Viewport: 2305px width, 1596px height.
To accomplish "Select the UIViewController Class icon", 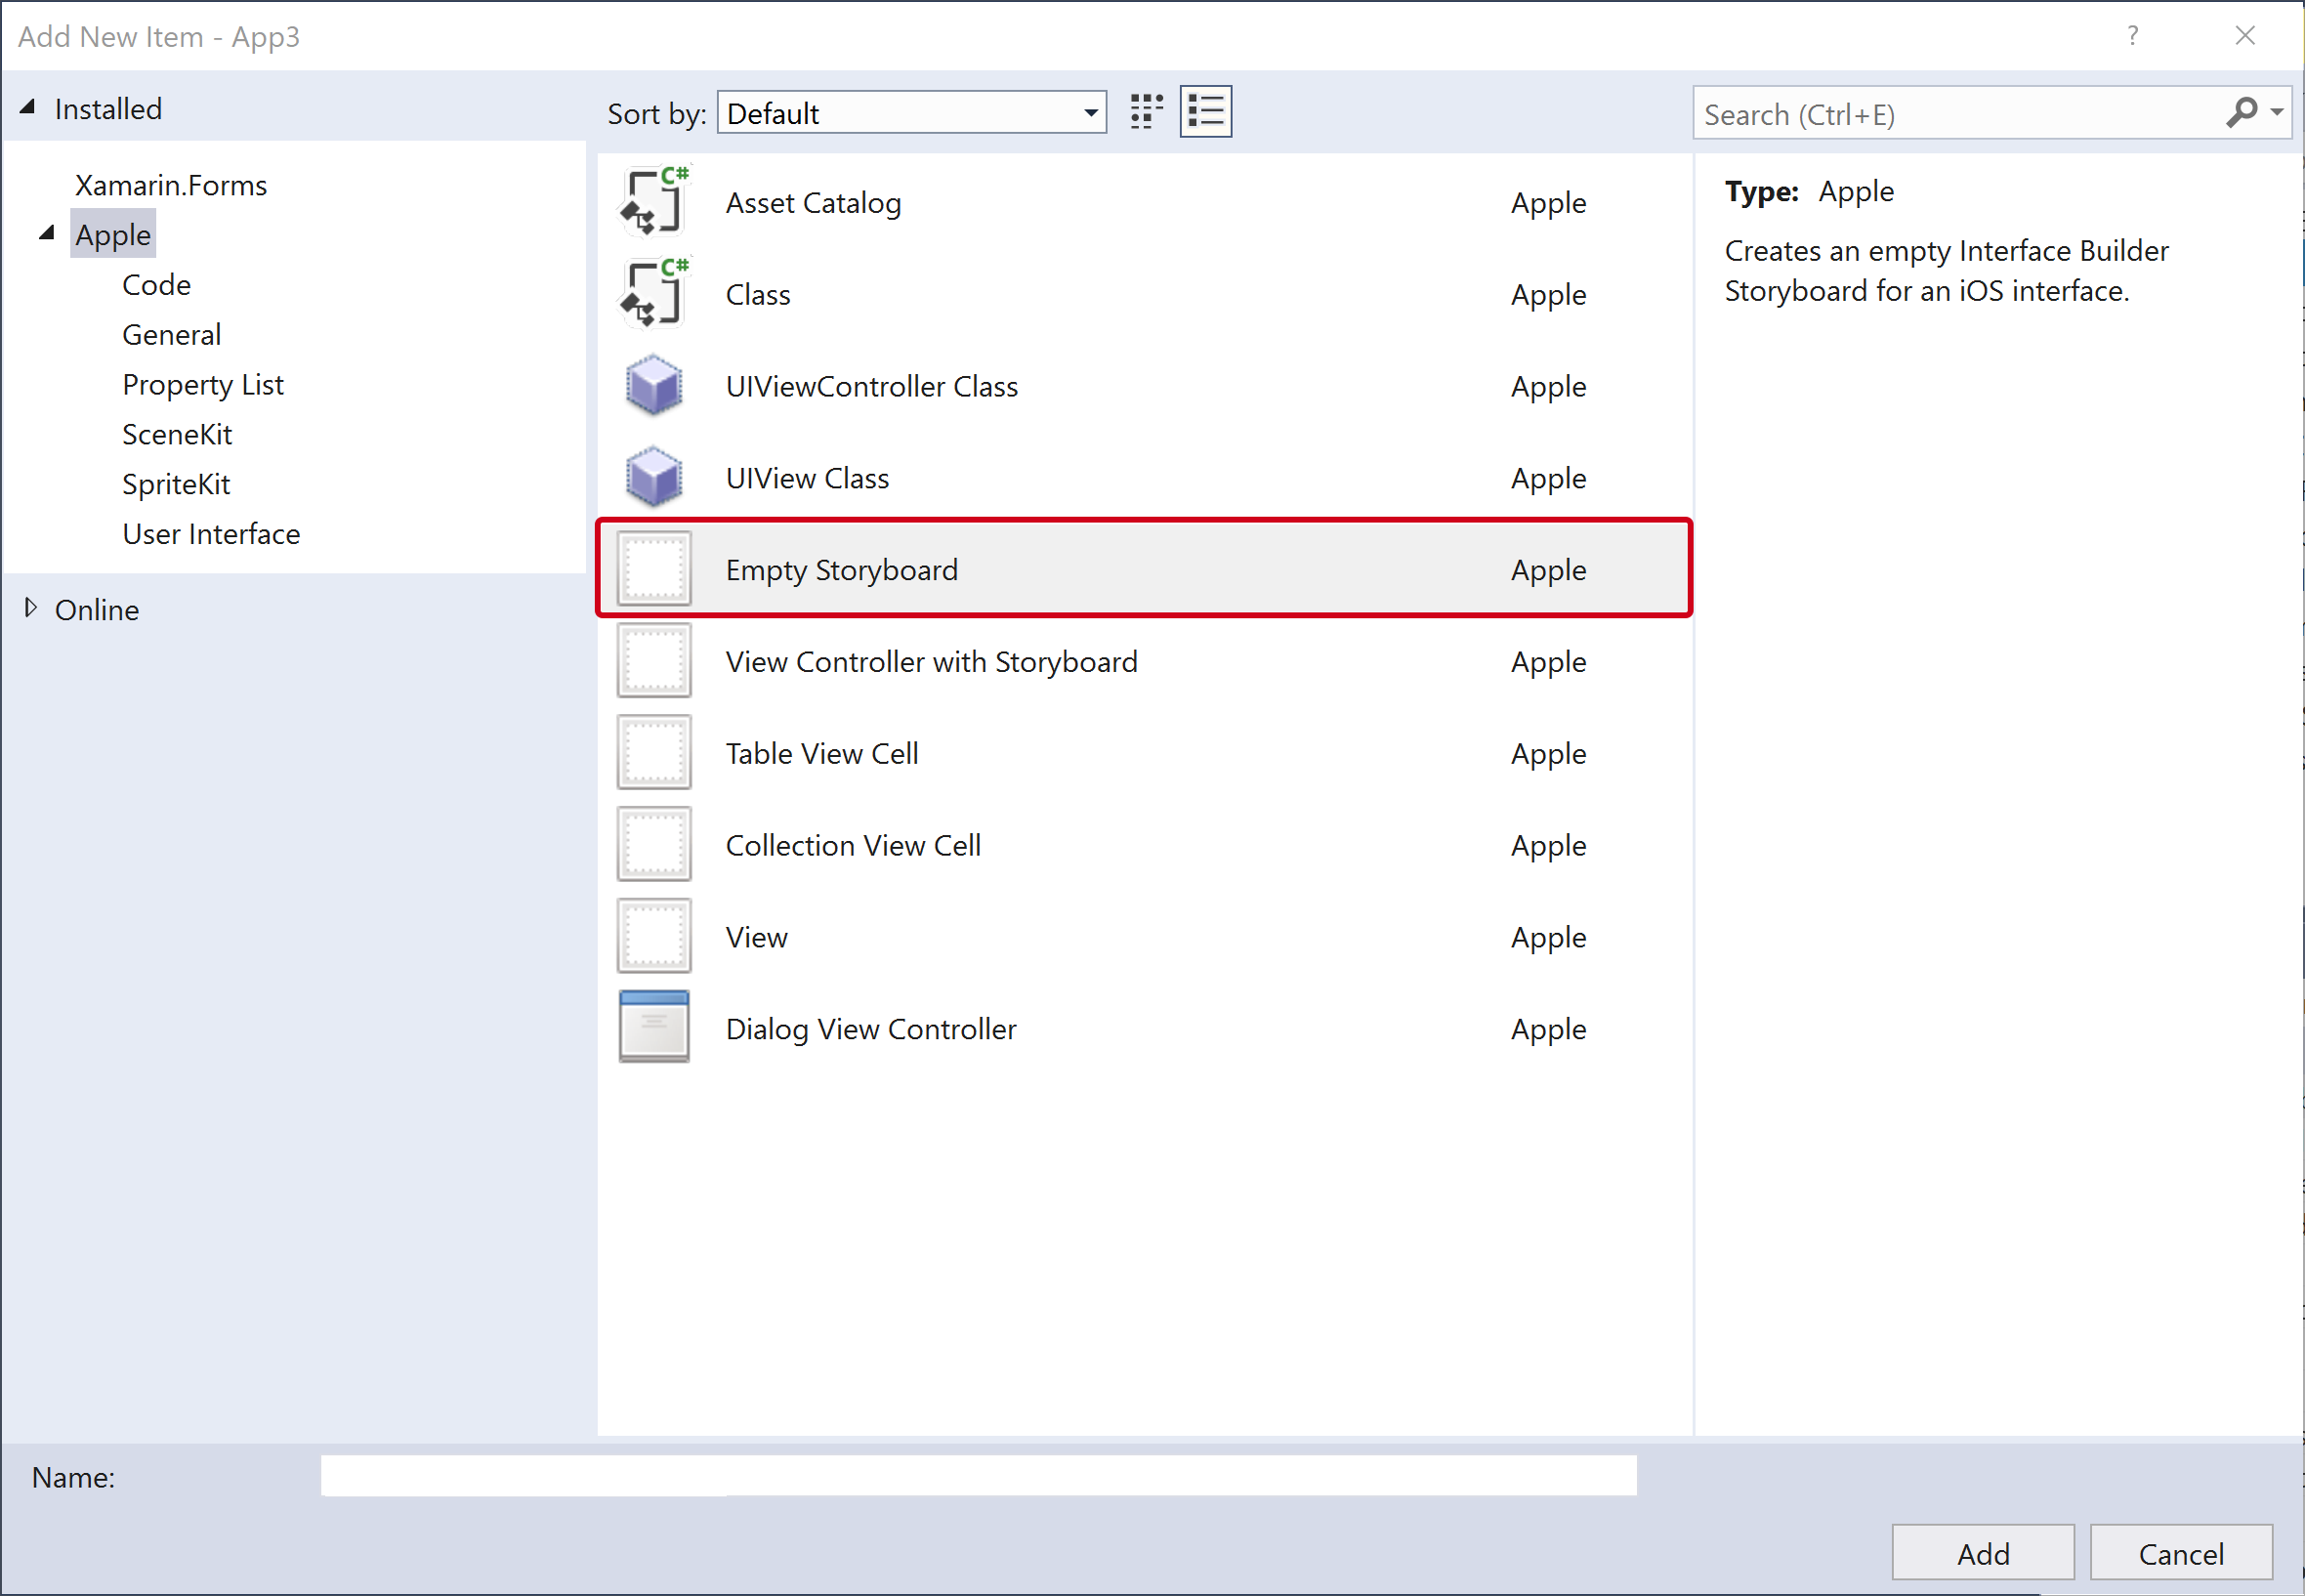I will 655,386.
